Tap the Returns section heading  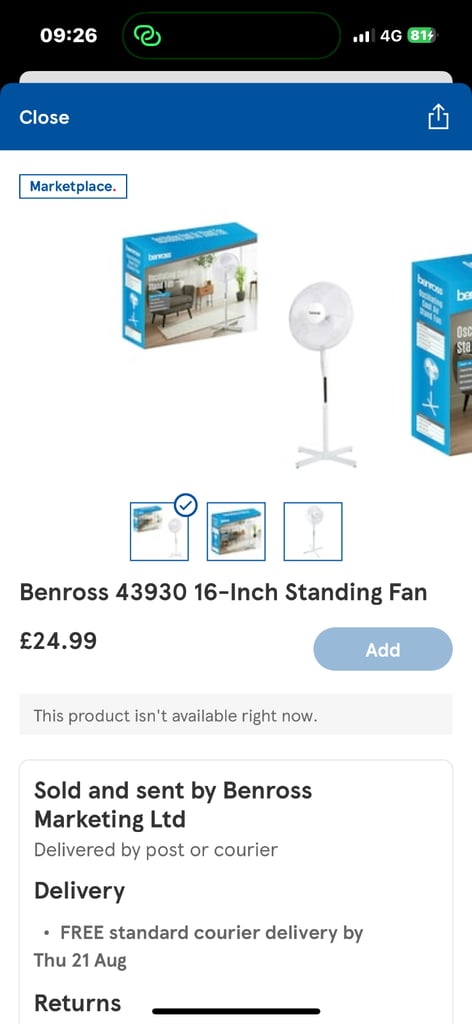click(78, 1002)
